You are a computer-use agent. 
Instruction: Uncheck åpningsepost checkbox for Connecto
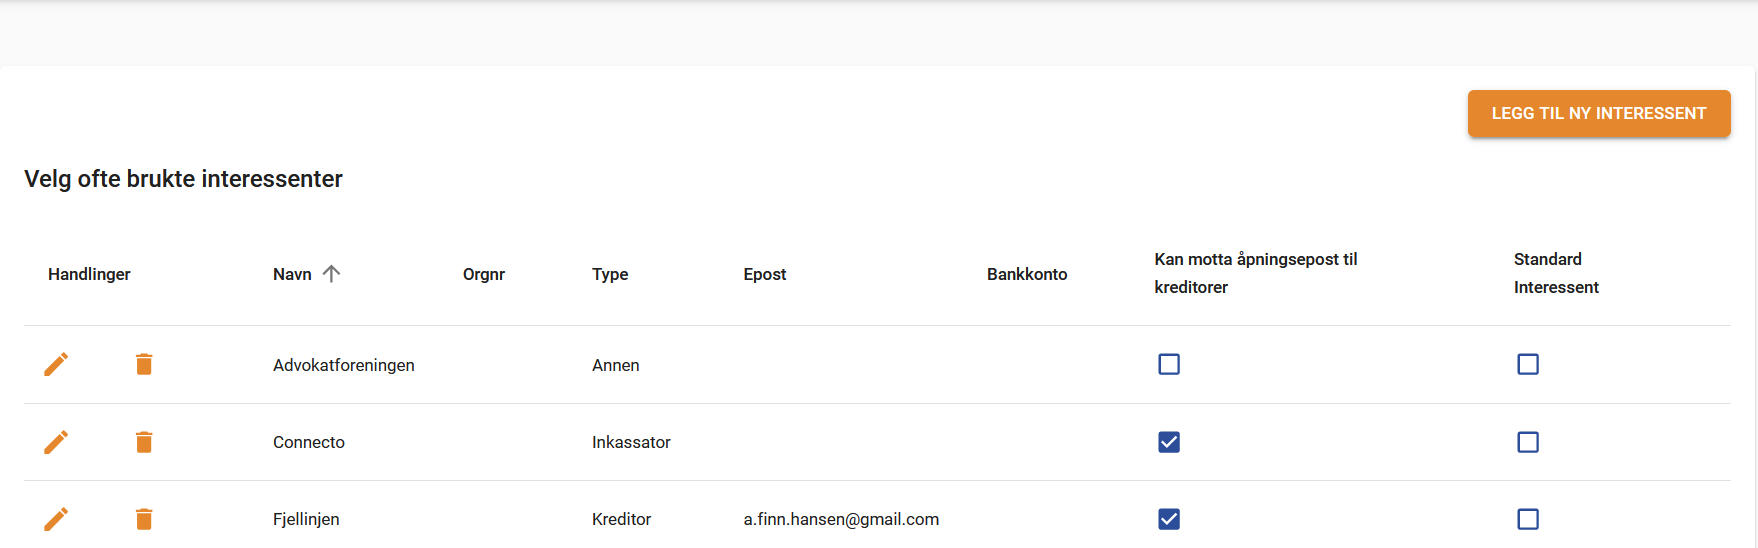1169,442
